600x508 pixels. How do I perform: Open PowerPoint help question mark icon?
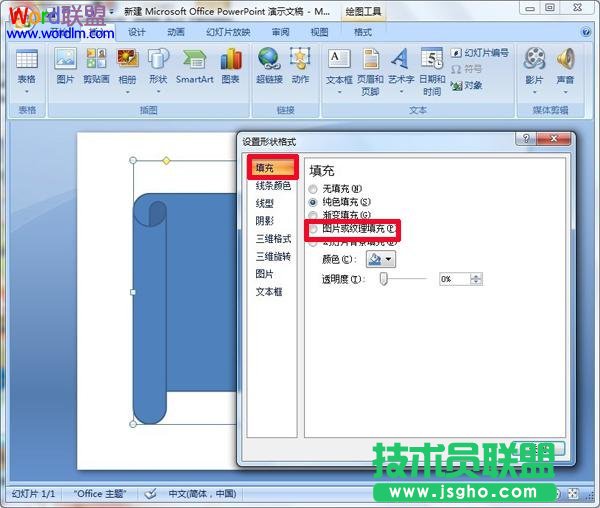click(586, 32)
